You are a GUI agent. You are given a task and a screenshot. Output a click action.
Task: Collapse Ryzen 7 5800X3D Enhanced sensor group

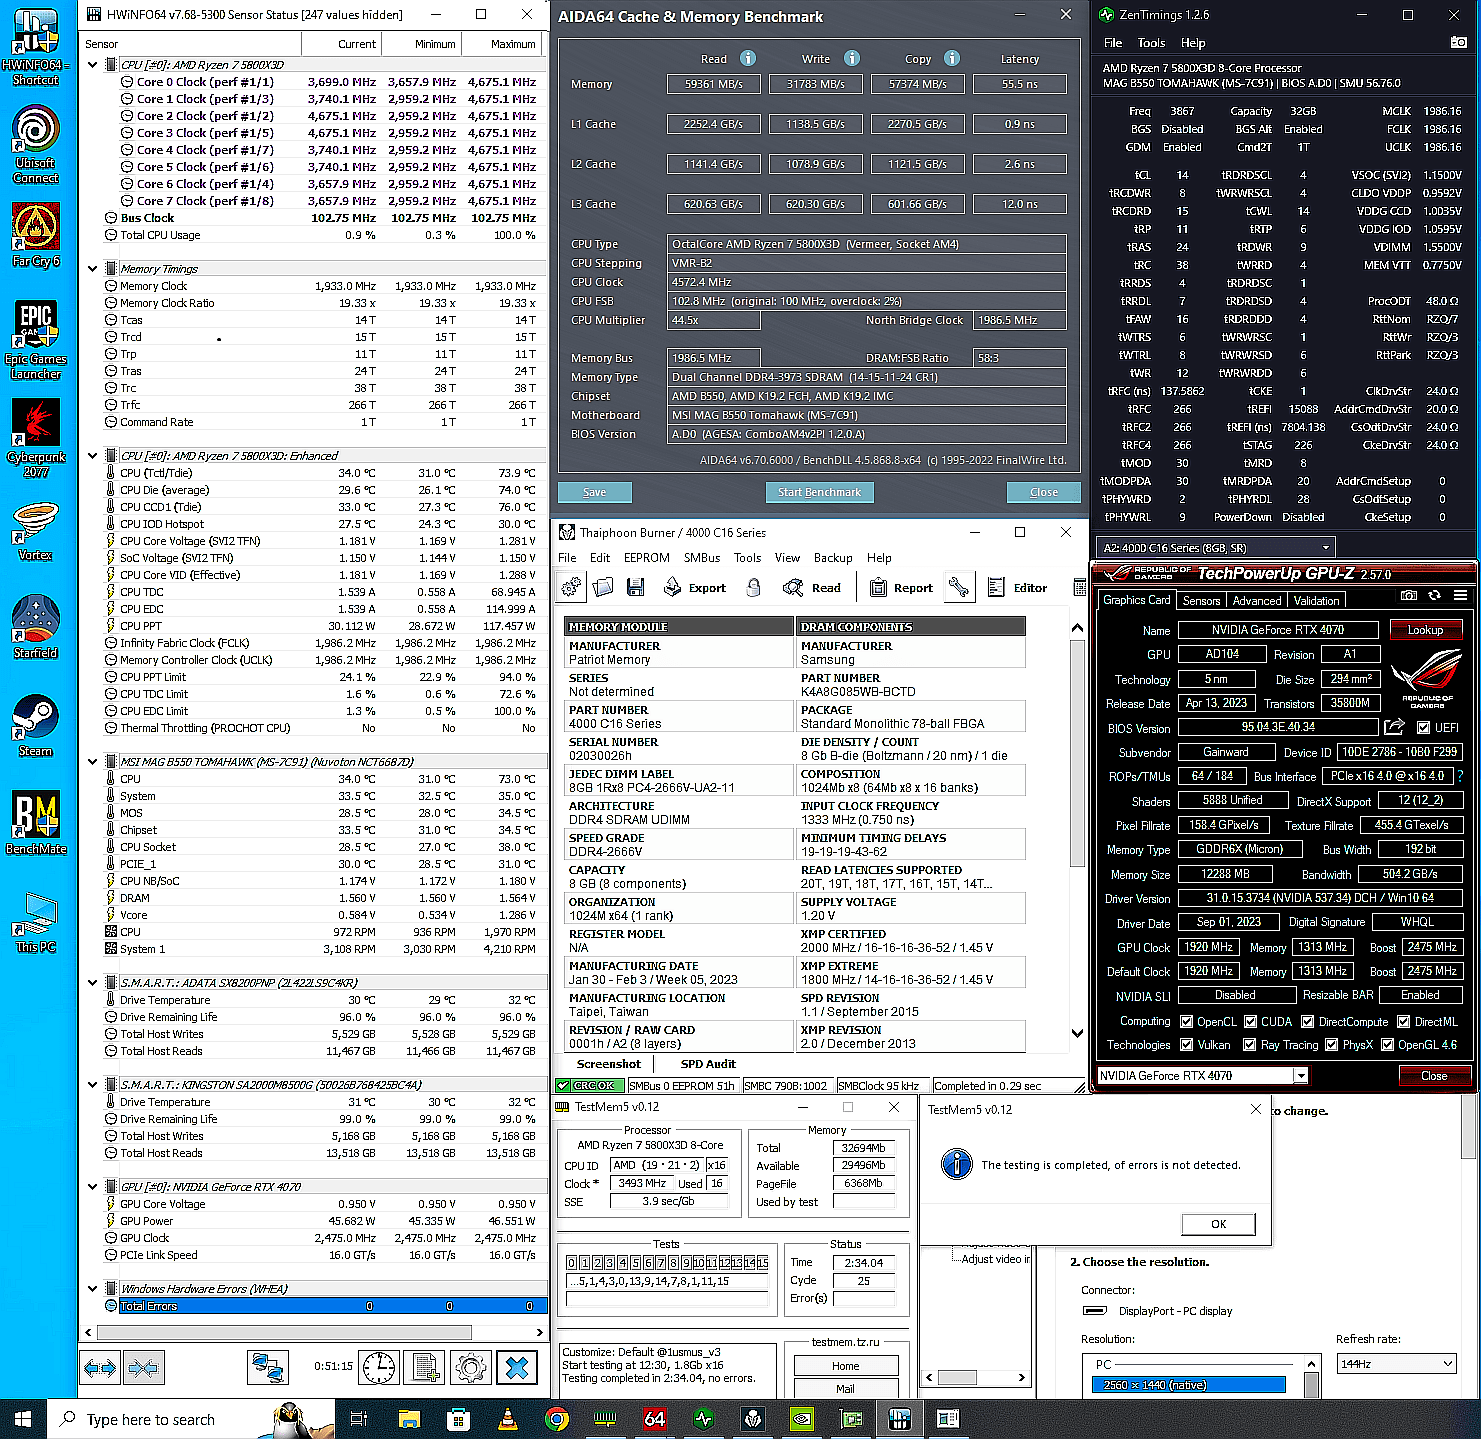coord(93,456)
